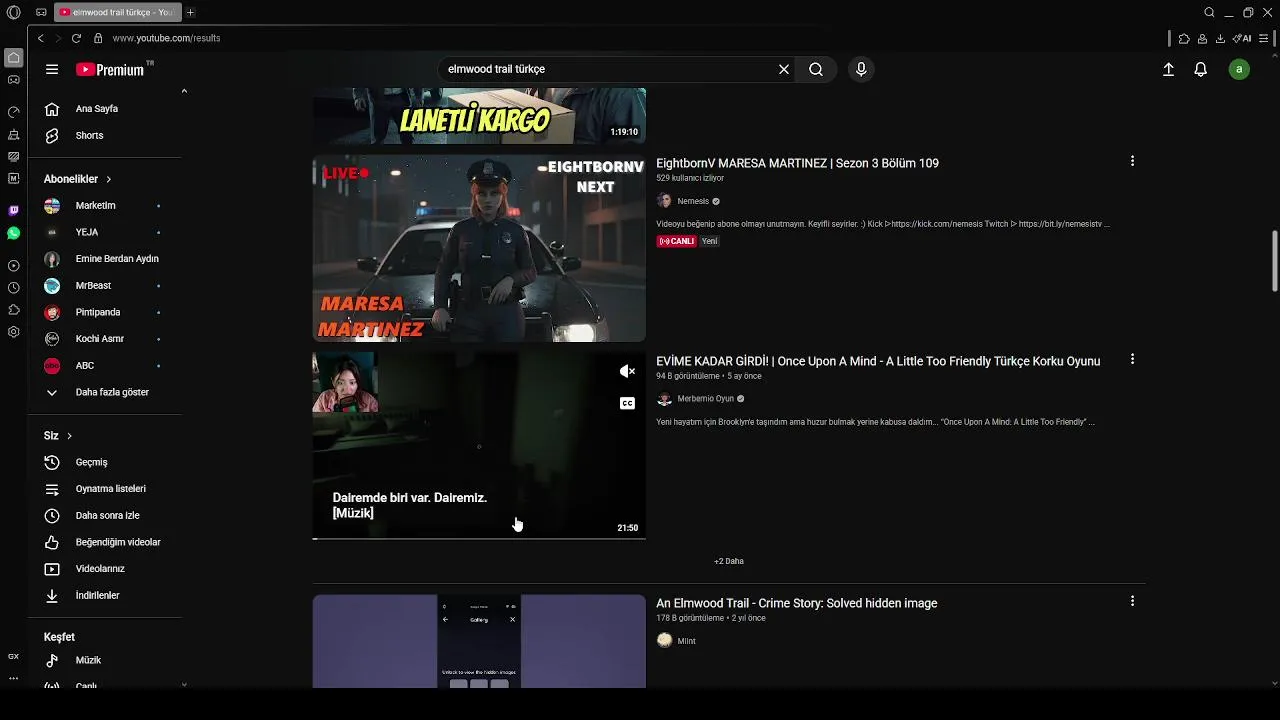1280x720 pixels.
Task: Reload the page
Action: pyautogui.click(x=76, y=38)
